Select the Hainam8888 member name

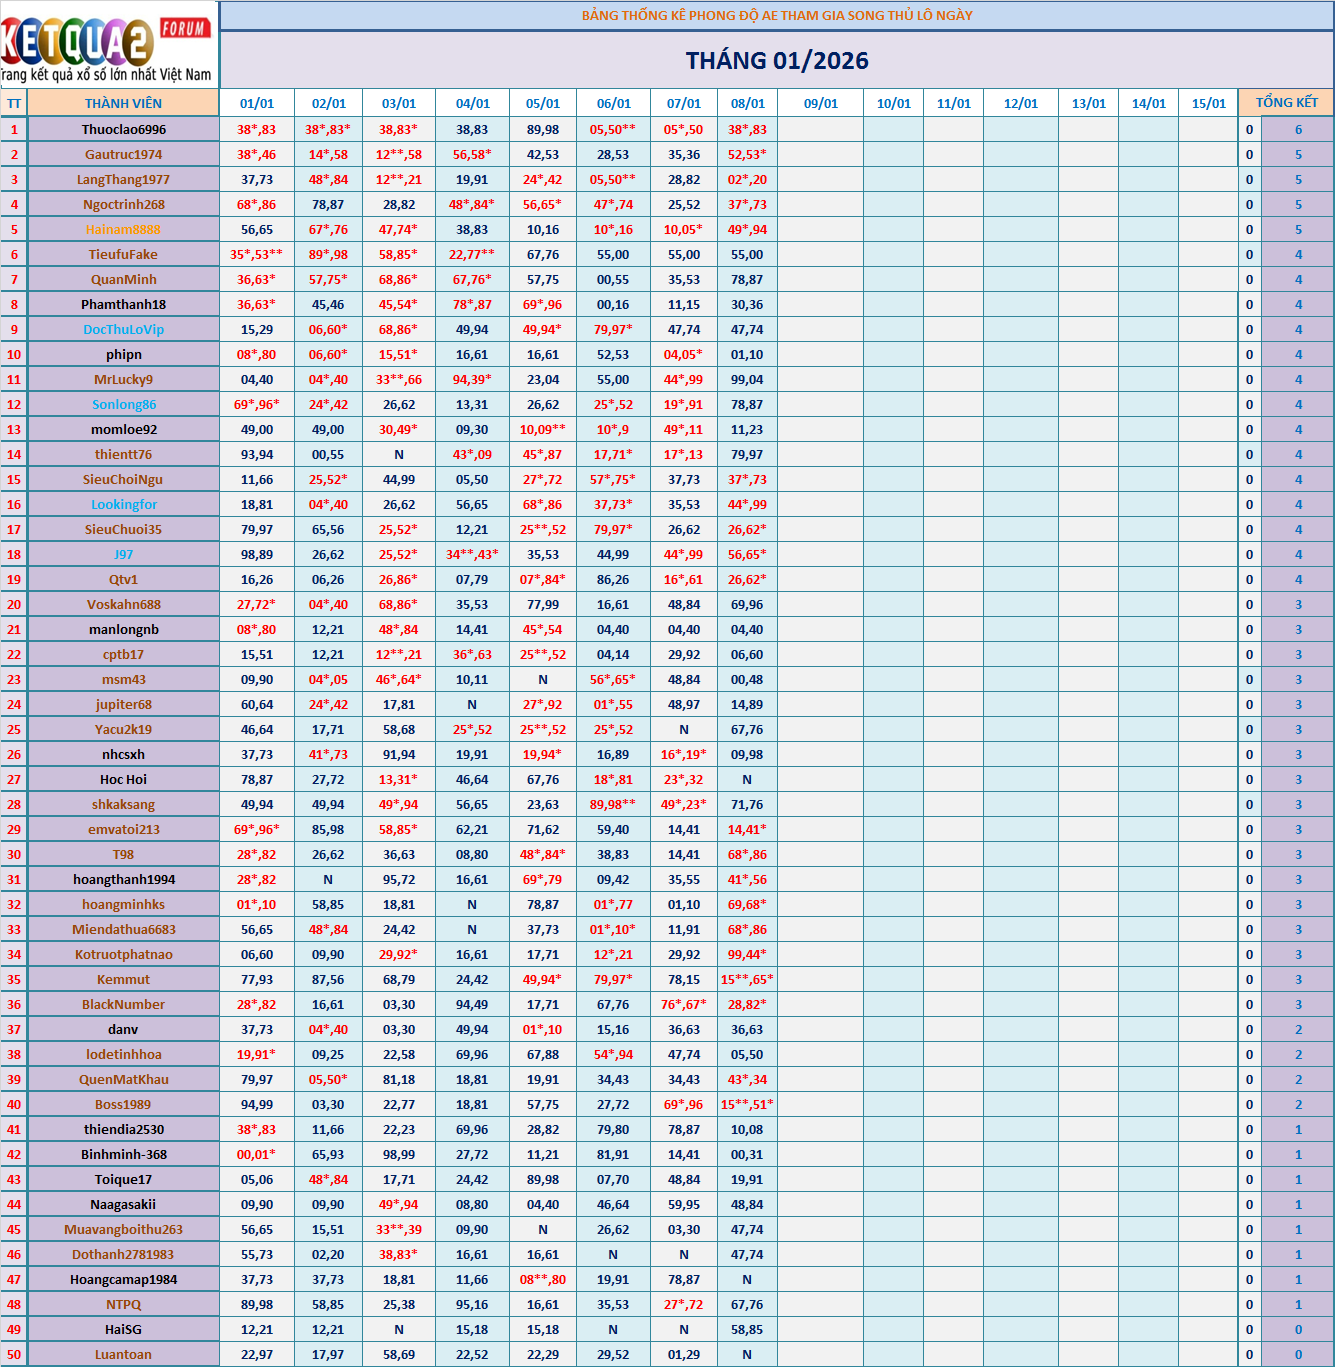coord(124,229)
